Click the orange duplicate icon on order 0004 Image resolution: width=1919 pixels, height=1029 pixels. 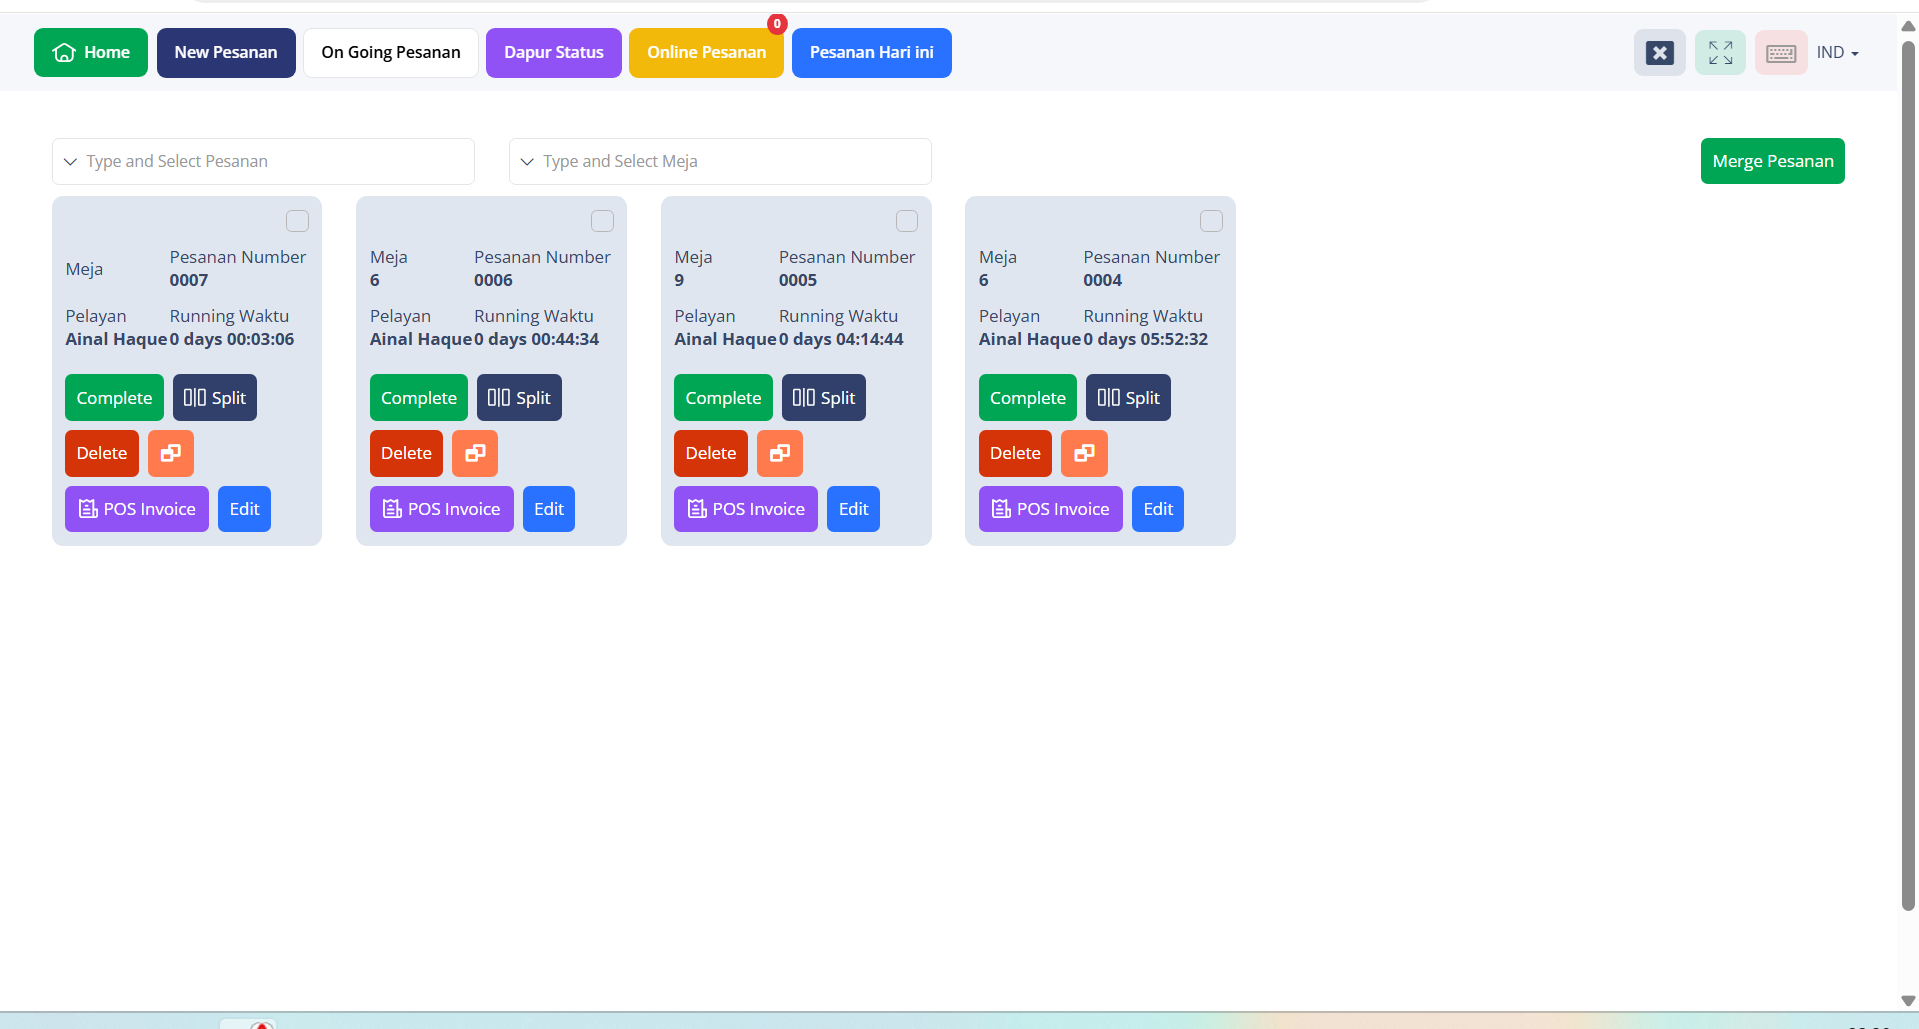coord(1084,453)
